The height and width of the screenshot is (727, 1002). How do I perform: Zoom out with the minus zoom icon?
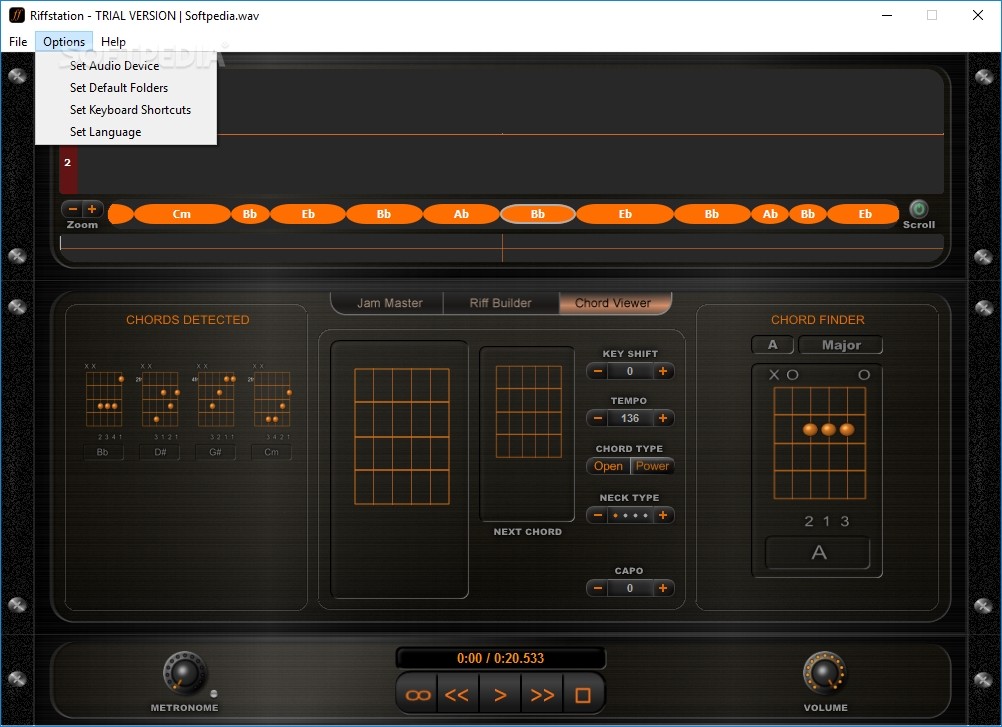click(x=73, y=209)
